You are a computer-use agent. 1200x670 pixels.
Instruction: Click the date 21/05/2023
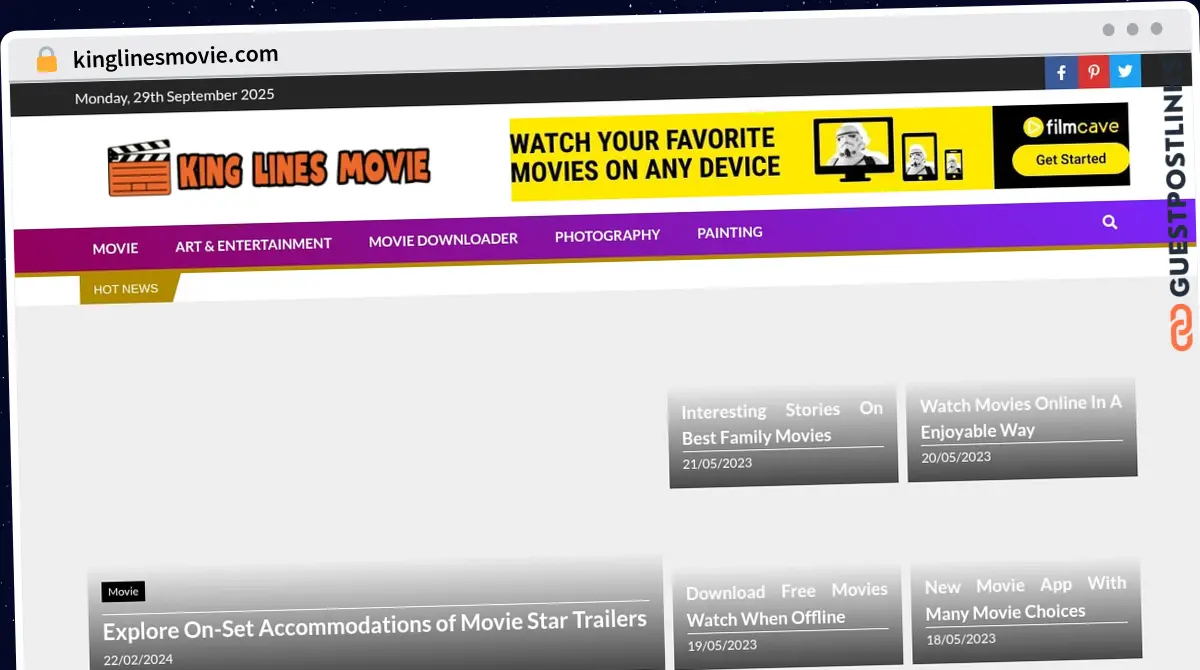(717, 463)
